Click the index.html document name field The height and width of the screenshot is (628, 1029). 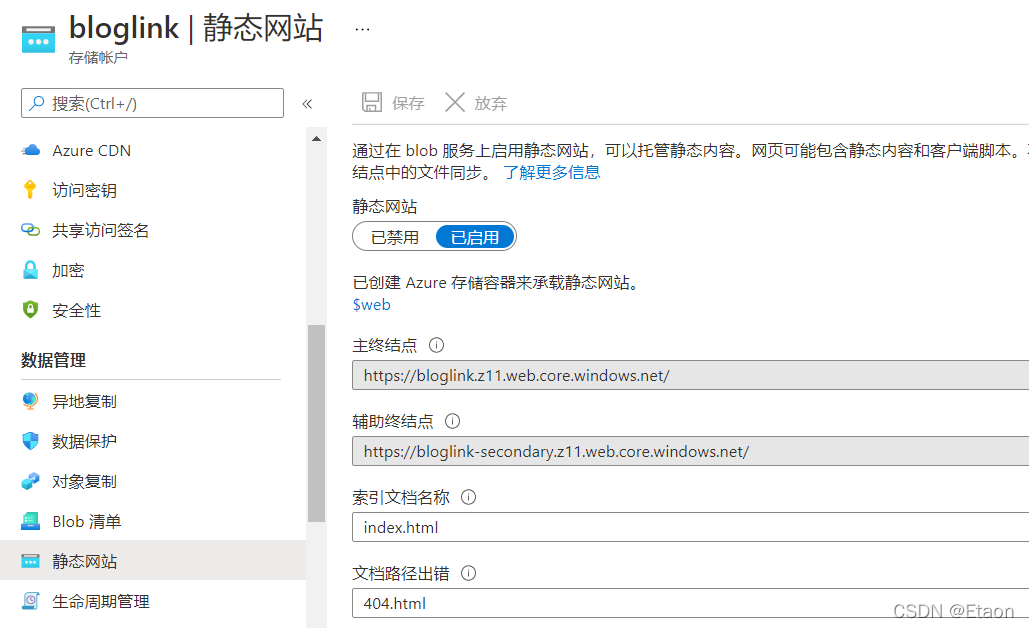pyautogui.click(x=690, y=528)
